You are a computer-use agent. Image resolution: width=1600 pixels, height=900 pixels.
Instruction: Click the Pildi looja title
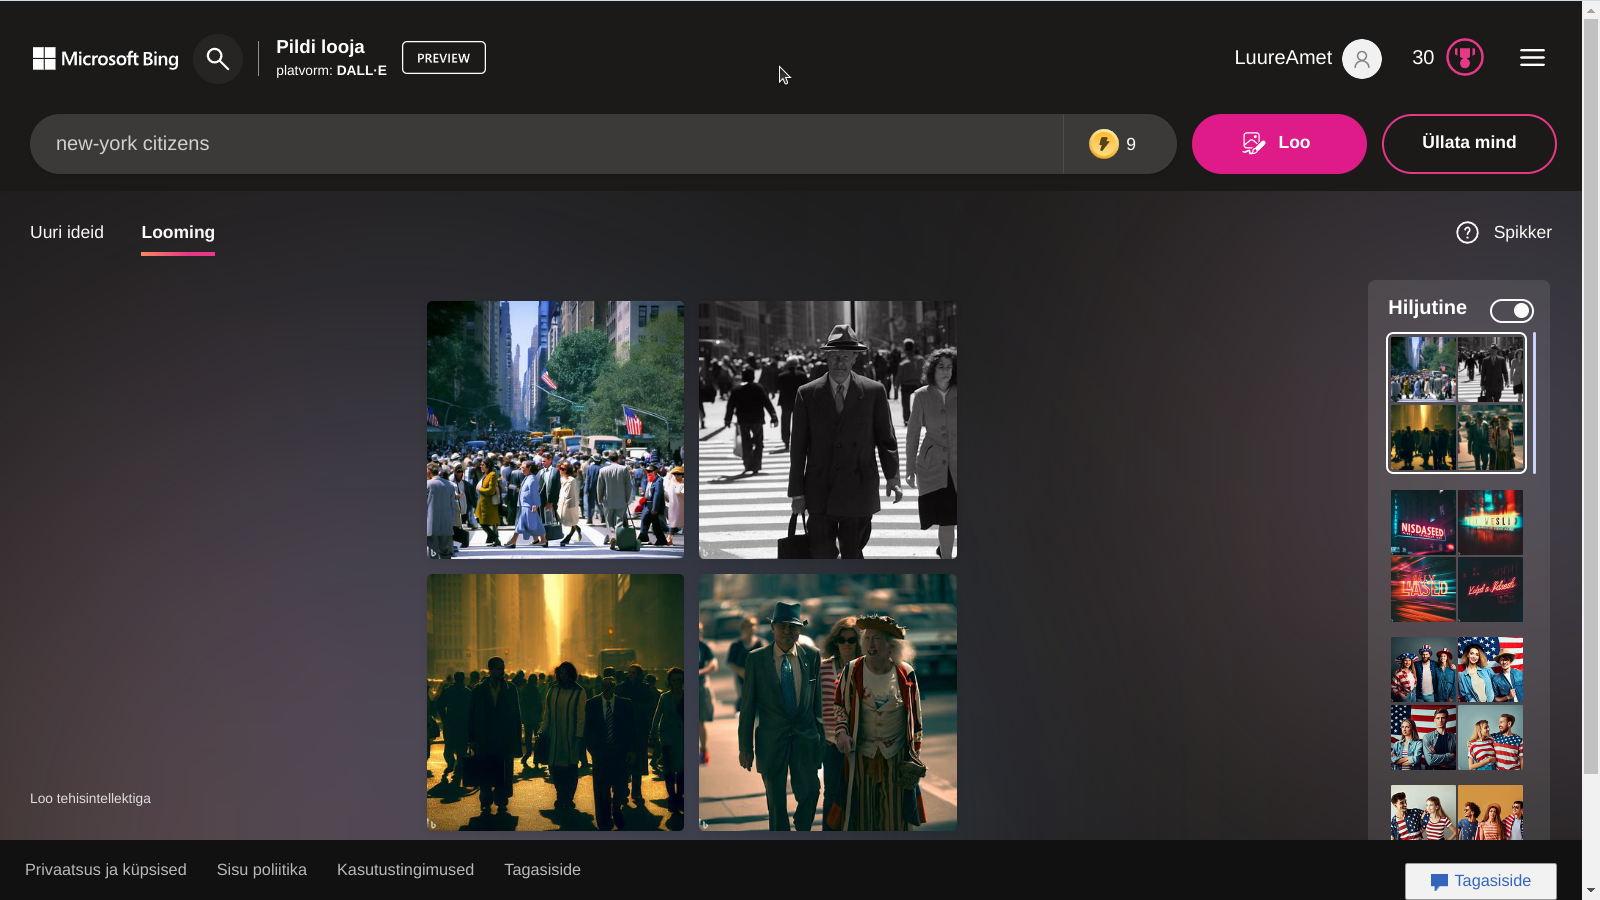click(320, 47)
